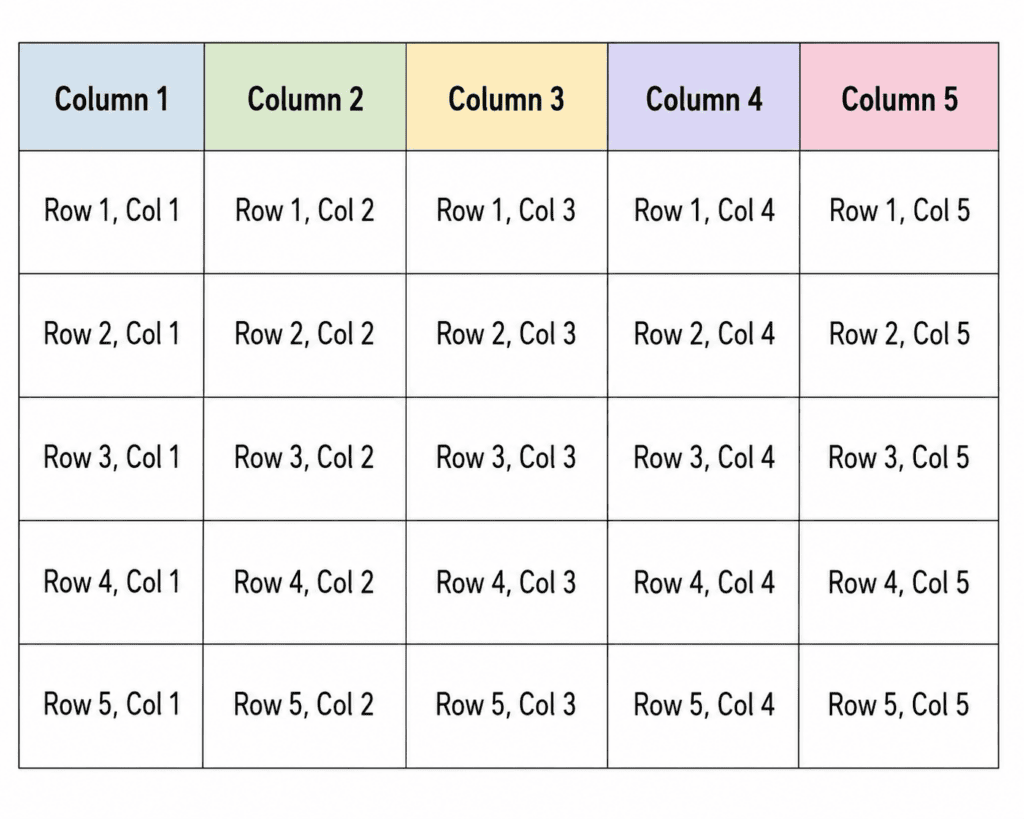This screenshot has width=1024, height=819.
Task: Click cell Row 3, Col 3
Action: coord(507,458)
